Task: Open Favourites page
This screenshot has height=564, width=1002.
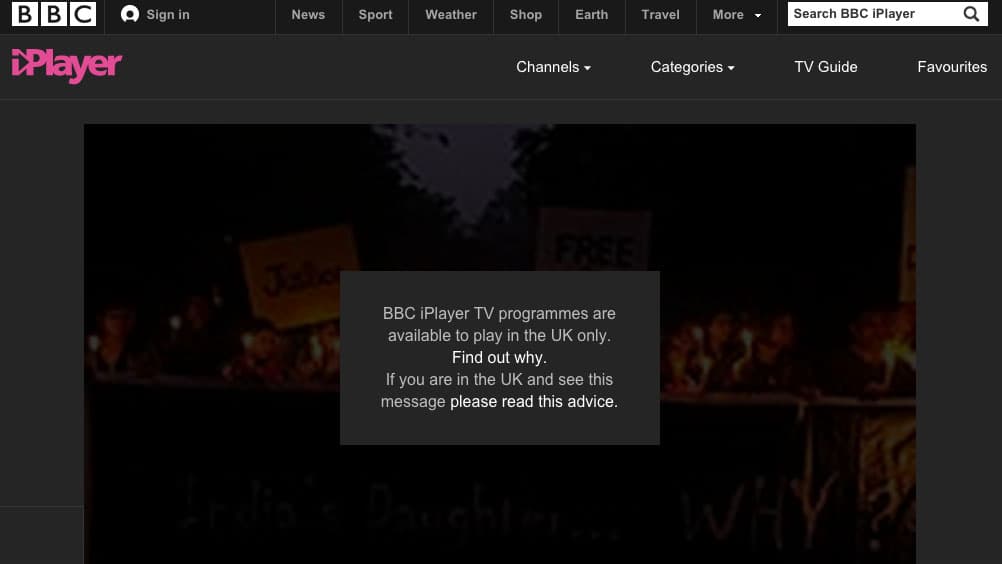Action: tap(952, 67)
